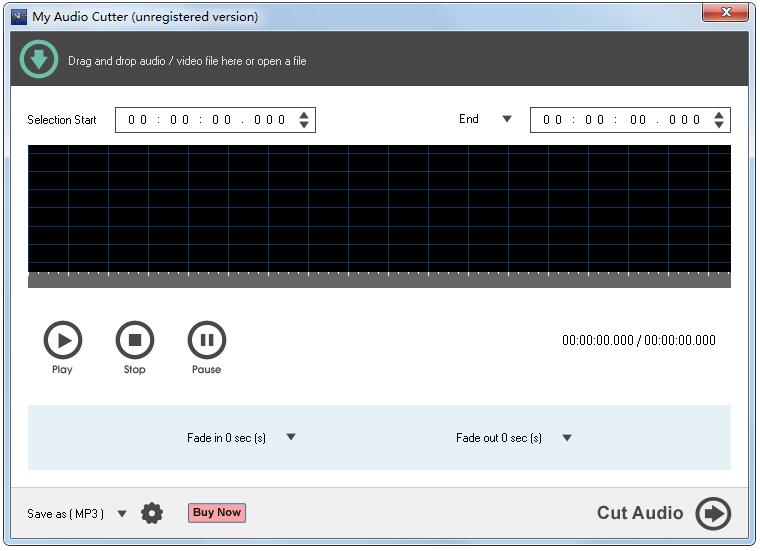Click the Pause button icon
This screenshot has height=551, width=760.
(x=207, y=340)
